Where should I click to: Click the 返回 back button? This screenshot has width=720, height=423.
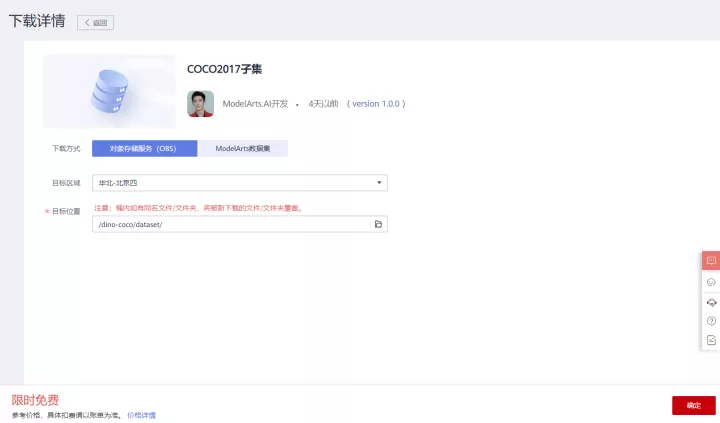click(96, 22)
